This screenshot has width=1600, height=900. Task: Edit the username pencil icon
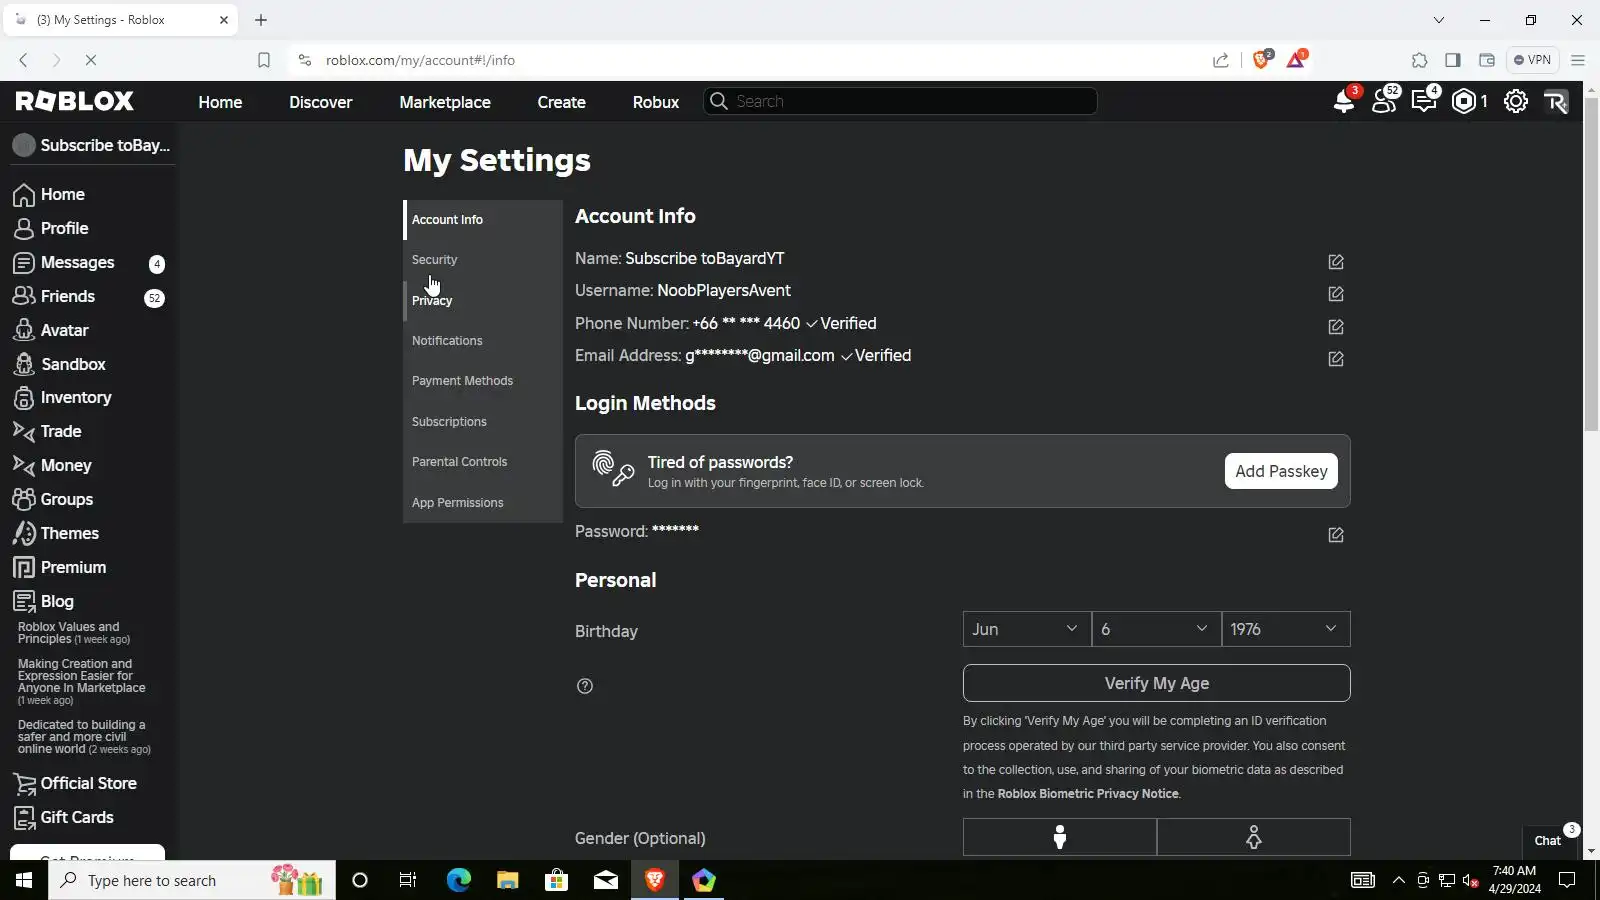pyautogui.click(x=1336, y=294)
